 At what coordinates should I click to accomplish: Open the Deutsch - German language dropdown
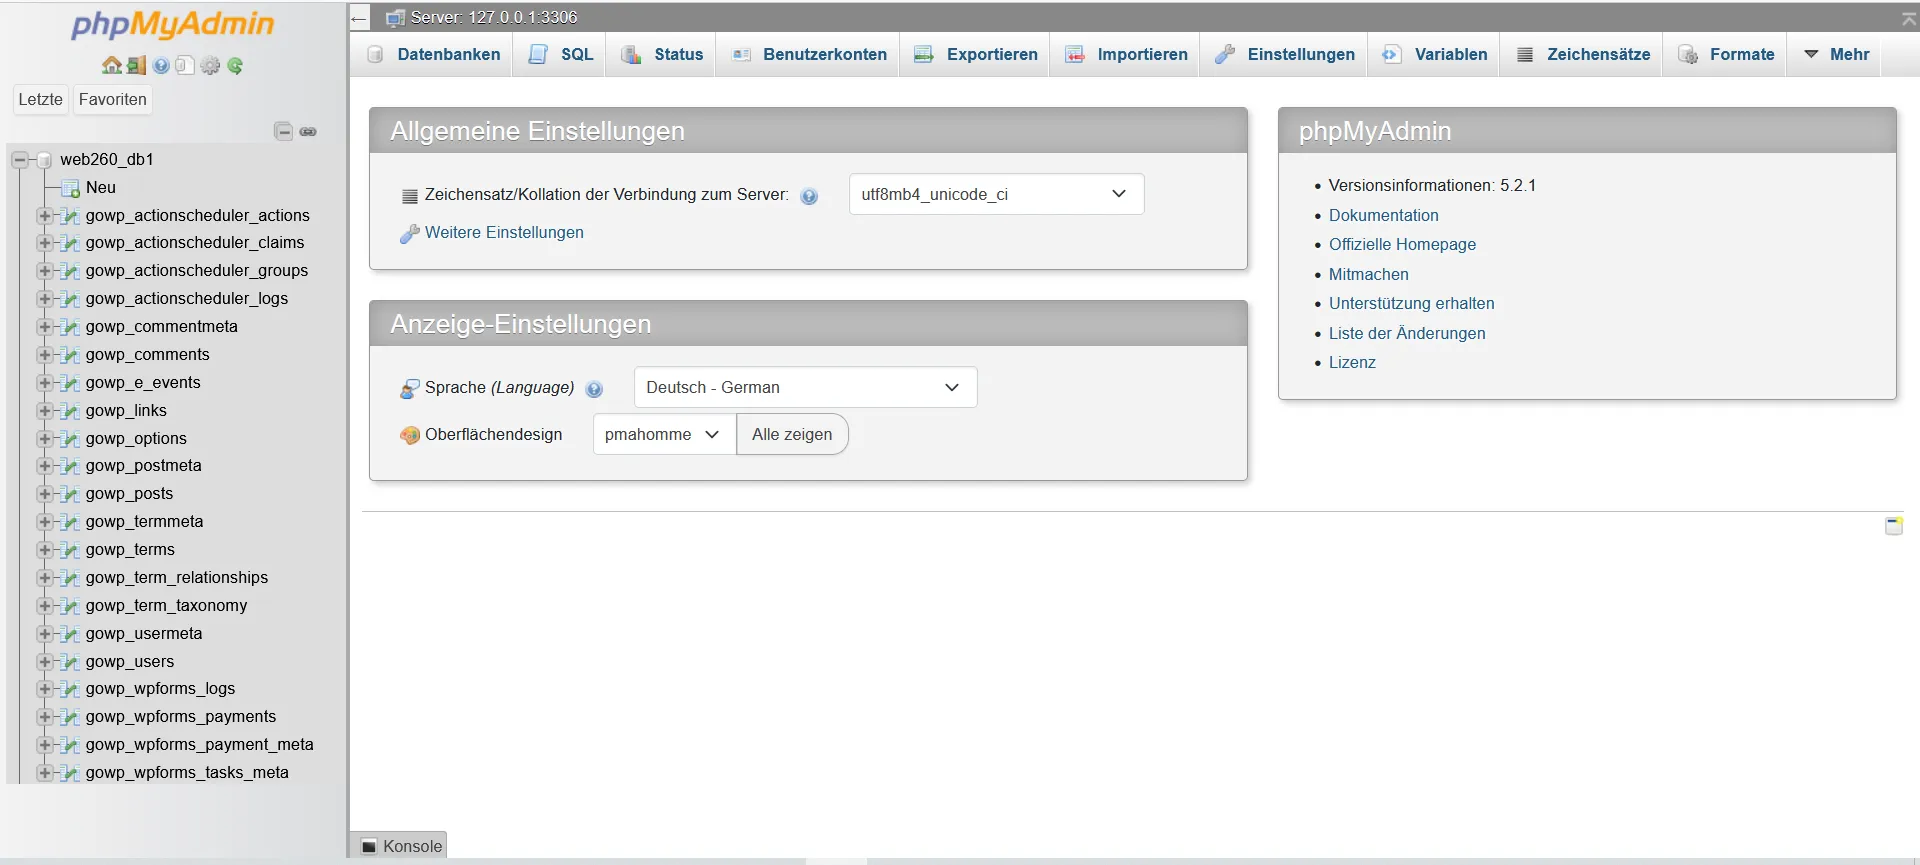click(805, 388)
